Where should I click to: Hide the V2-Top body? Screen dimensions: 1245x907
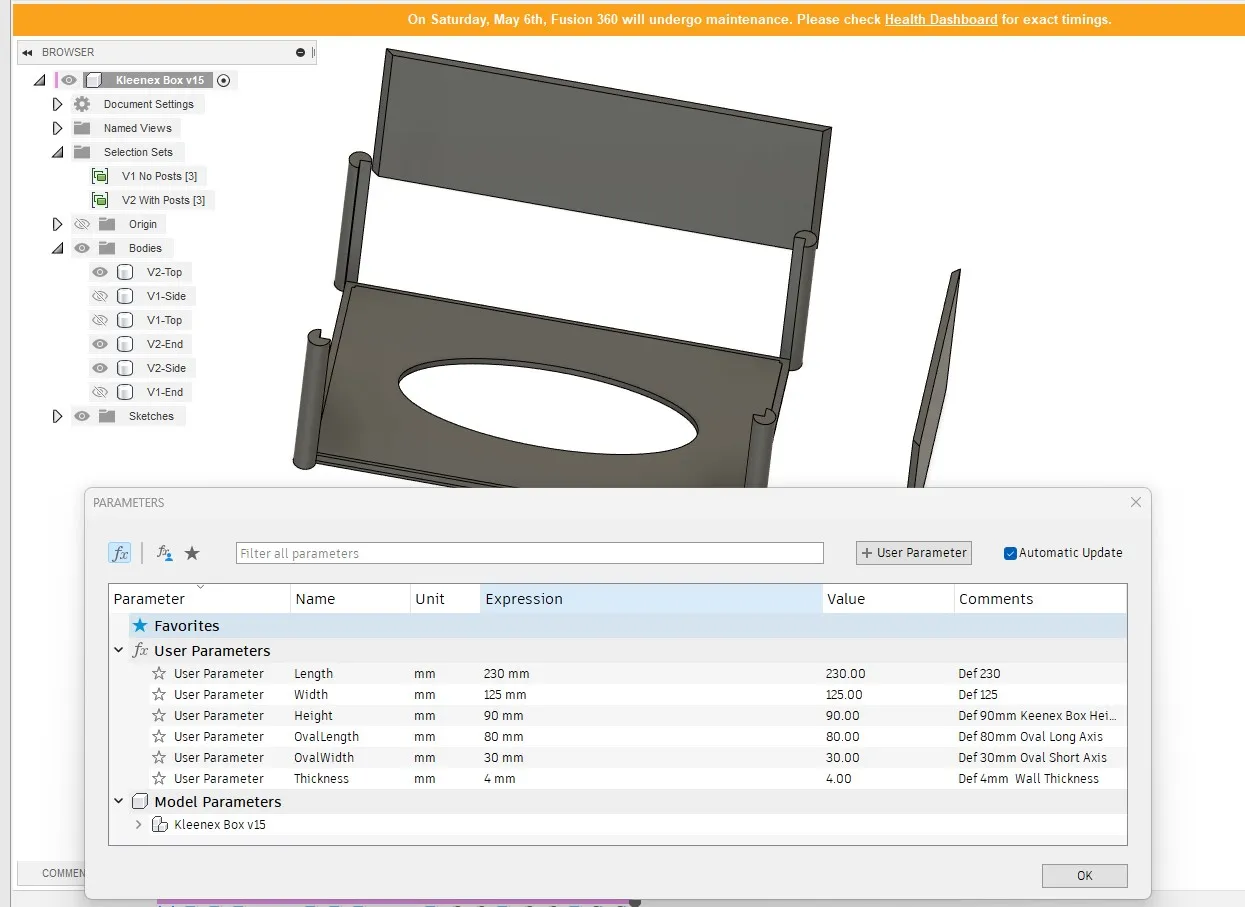point(100,272)
